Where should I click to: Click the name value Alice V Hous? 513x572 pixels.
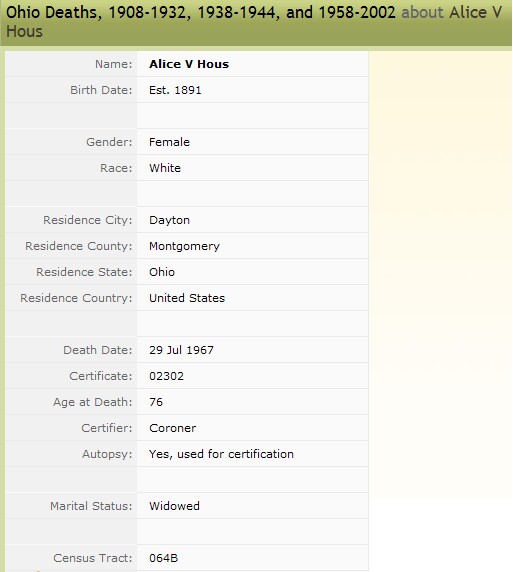189,64
